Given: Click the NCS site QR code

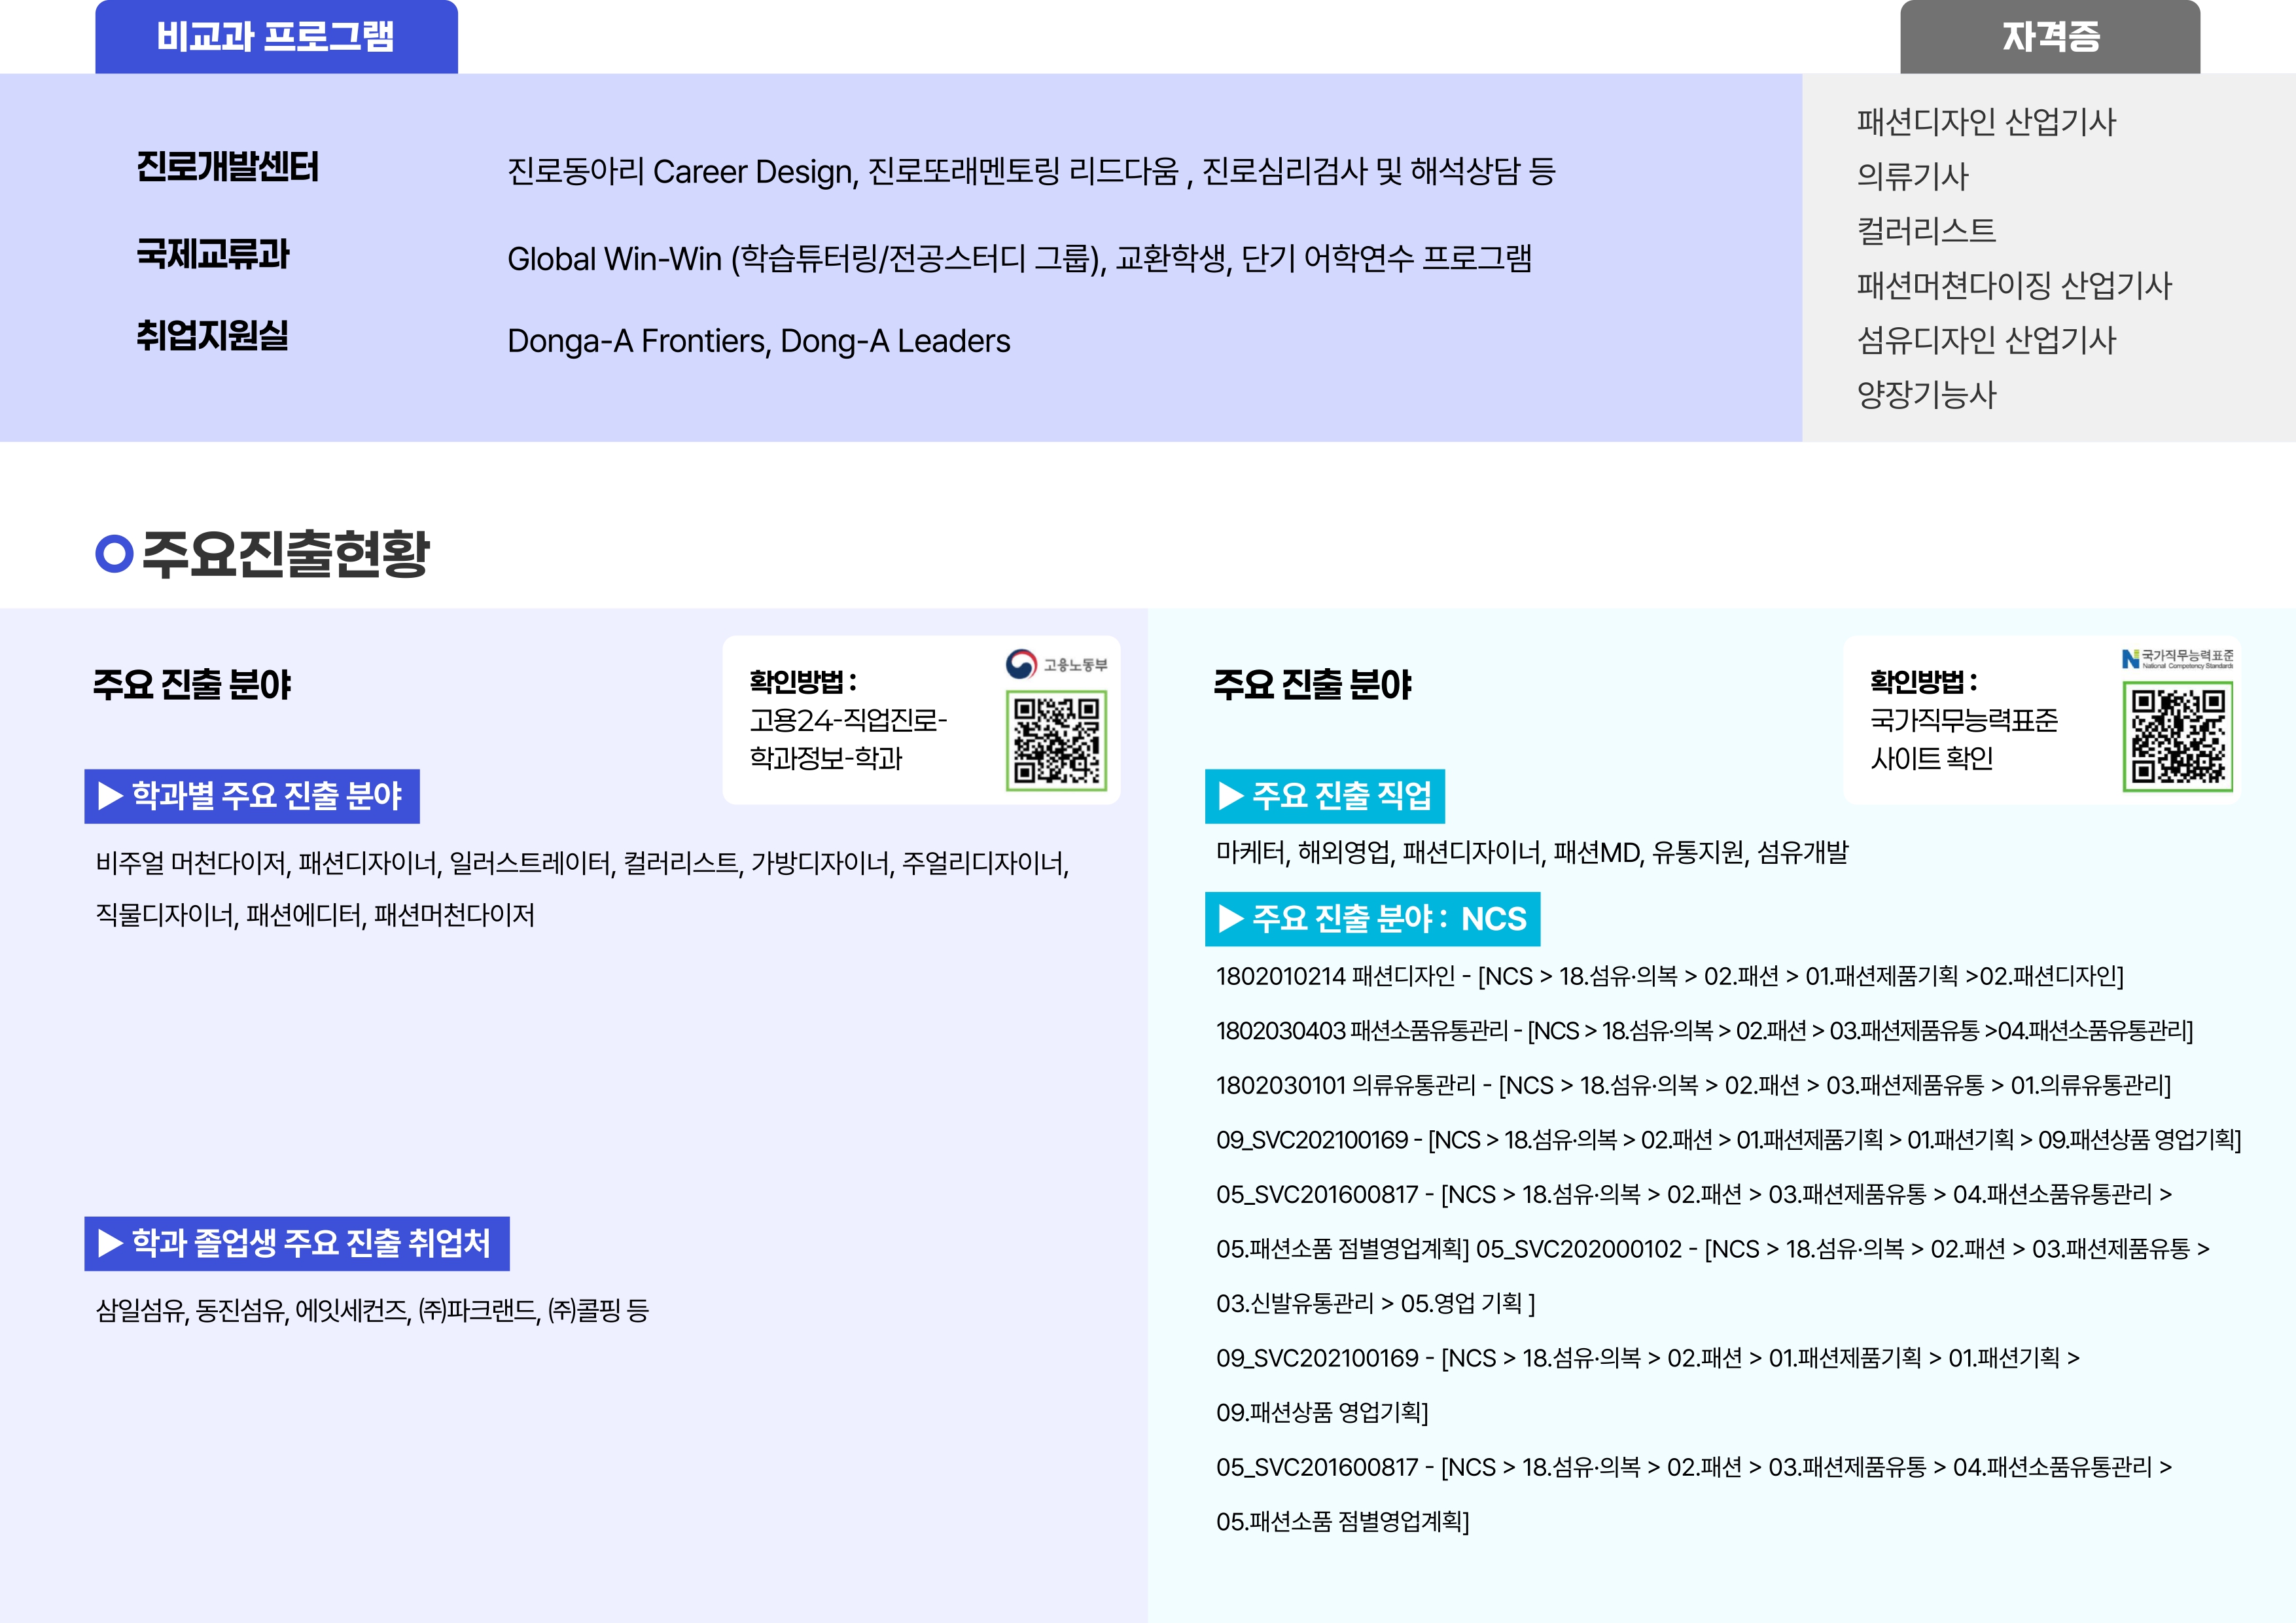Looking at the screenshot, I should point(2178,736).
